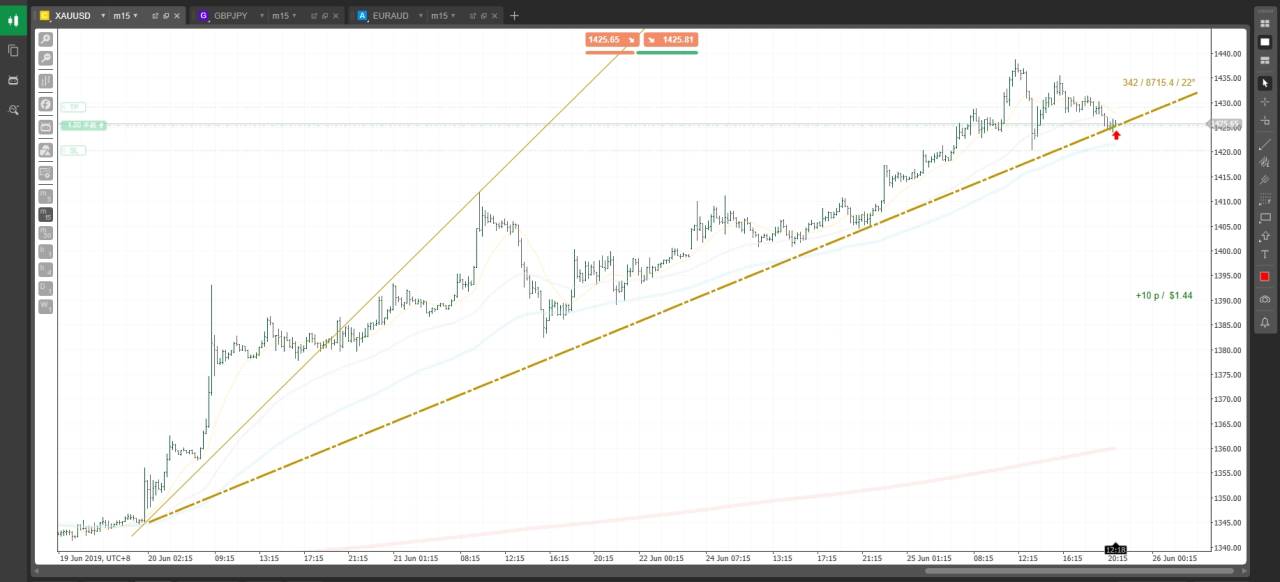The height and width of the screenshot is (582, 1280).
Task: Zoom out of the chart
Action: (x=45, y=59)
